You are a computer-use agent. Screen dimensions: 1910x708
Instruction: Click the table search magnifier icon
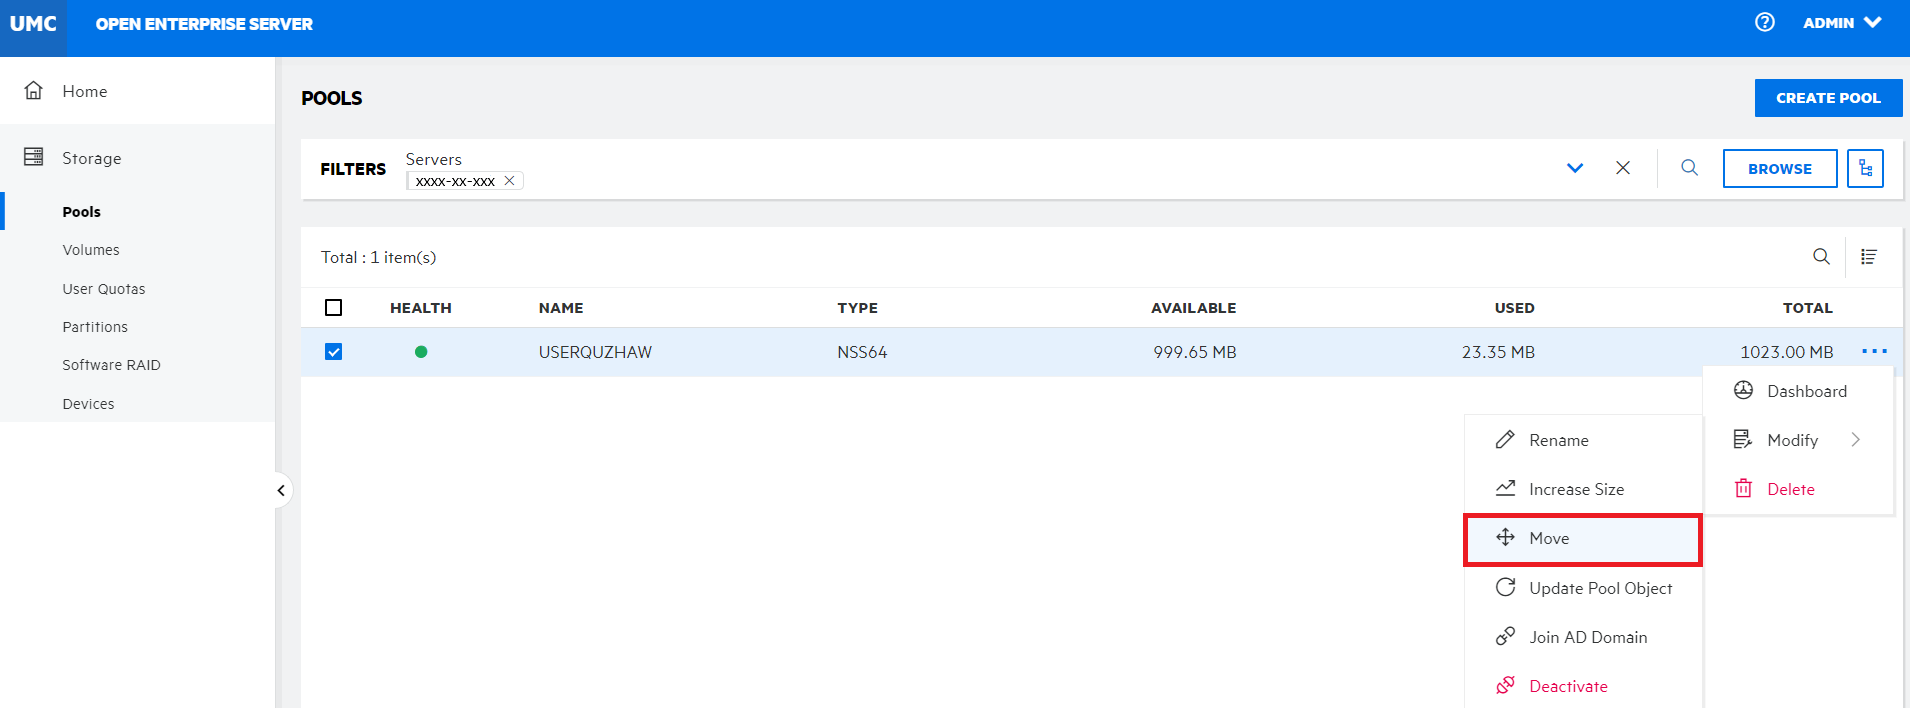tap(1821, 257)
